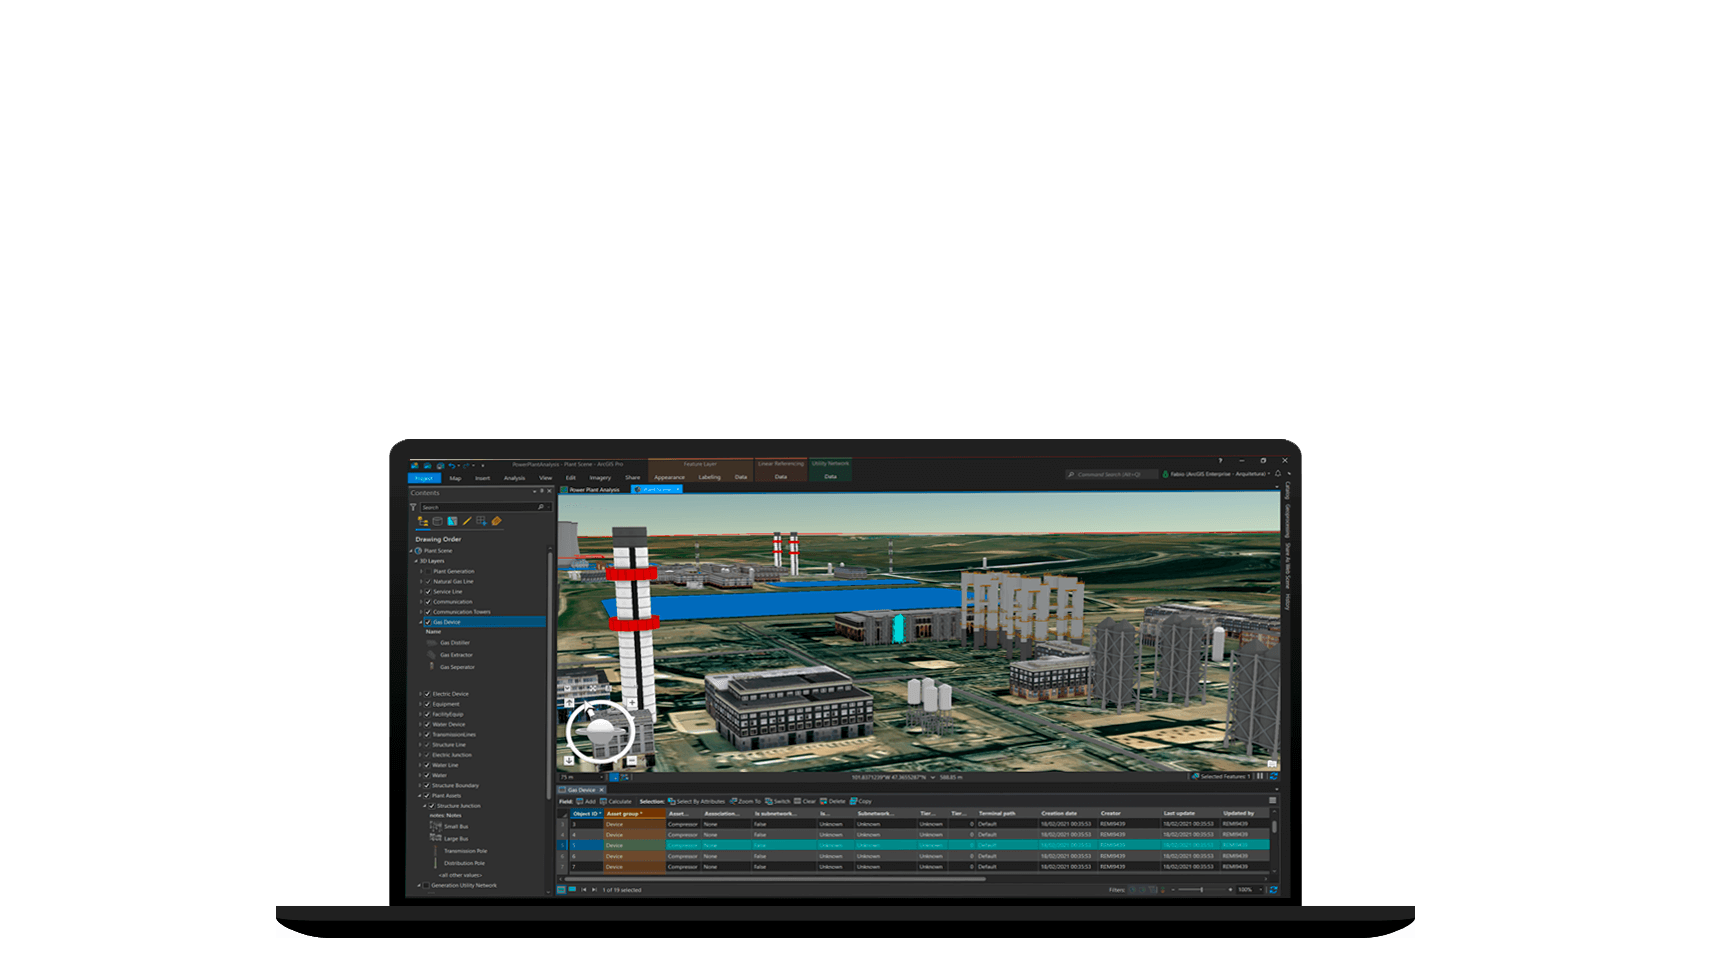
Task: Click the undo arrow in quick access toolbar
Action: (451, 465)
